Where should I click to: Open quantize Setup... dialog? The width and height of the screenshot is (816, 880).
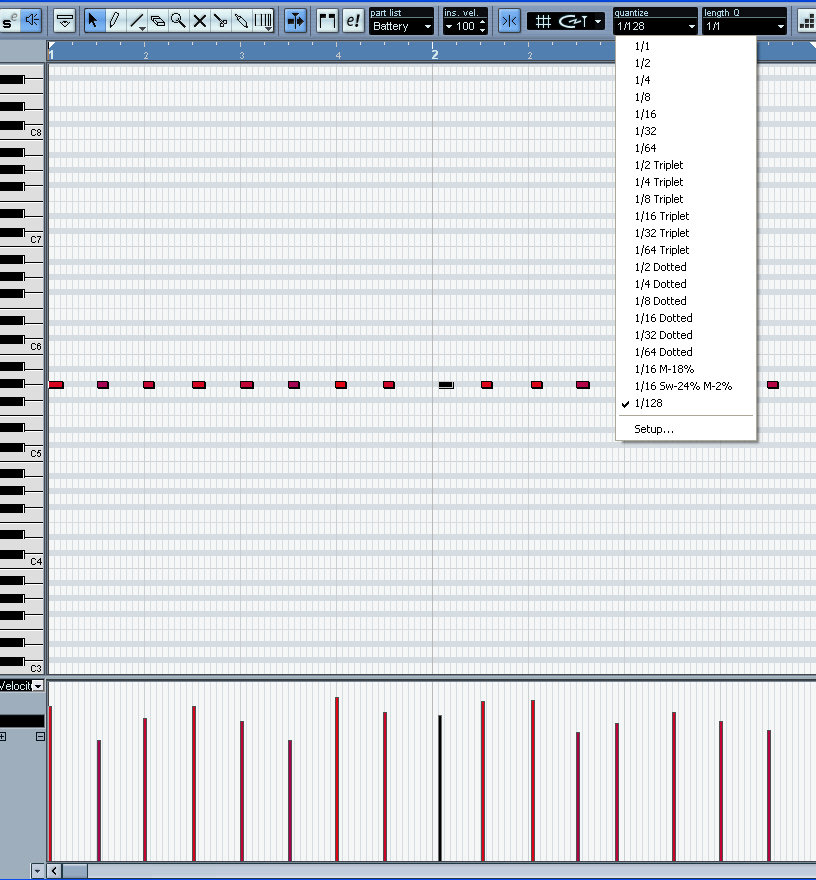coord(686,429)
